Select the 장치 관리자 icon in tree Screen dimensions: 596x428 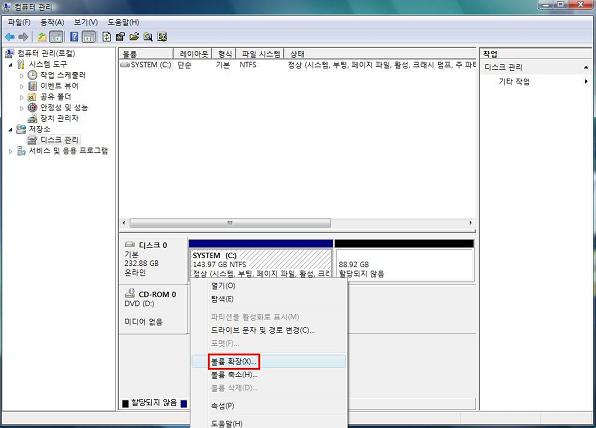(x=33, y=118)
